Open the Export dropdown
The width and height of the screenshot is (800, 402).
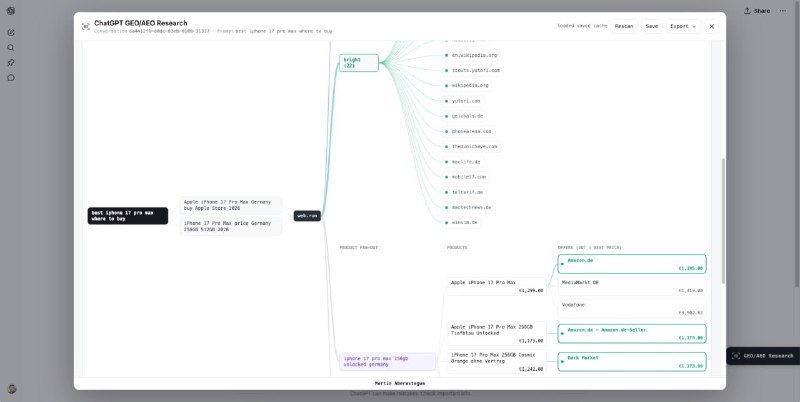coord(683,27)
